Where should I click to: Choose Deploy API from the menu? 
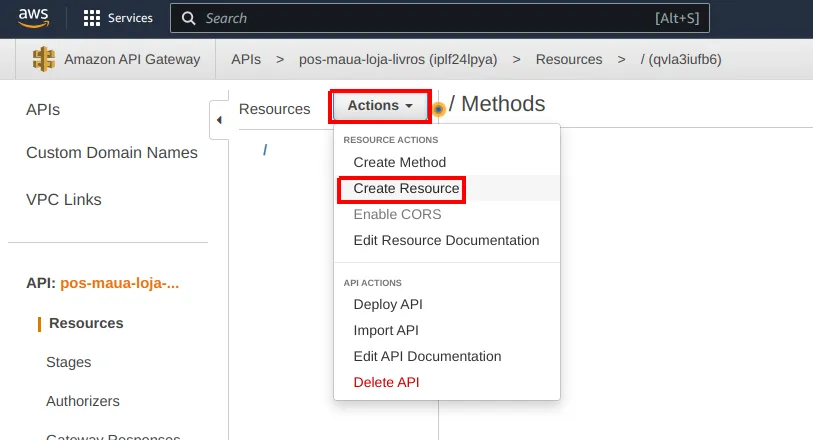(x=446, y=304)
